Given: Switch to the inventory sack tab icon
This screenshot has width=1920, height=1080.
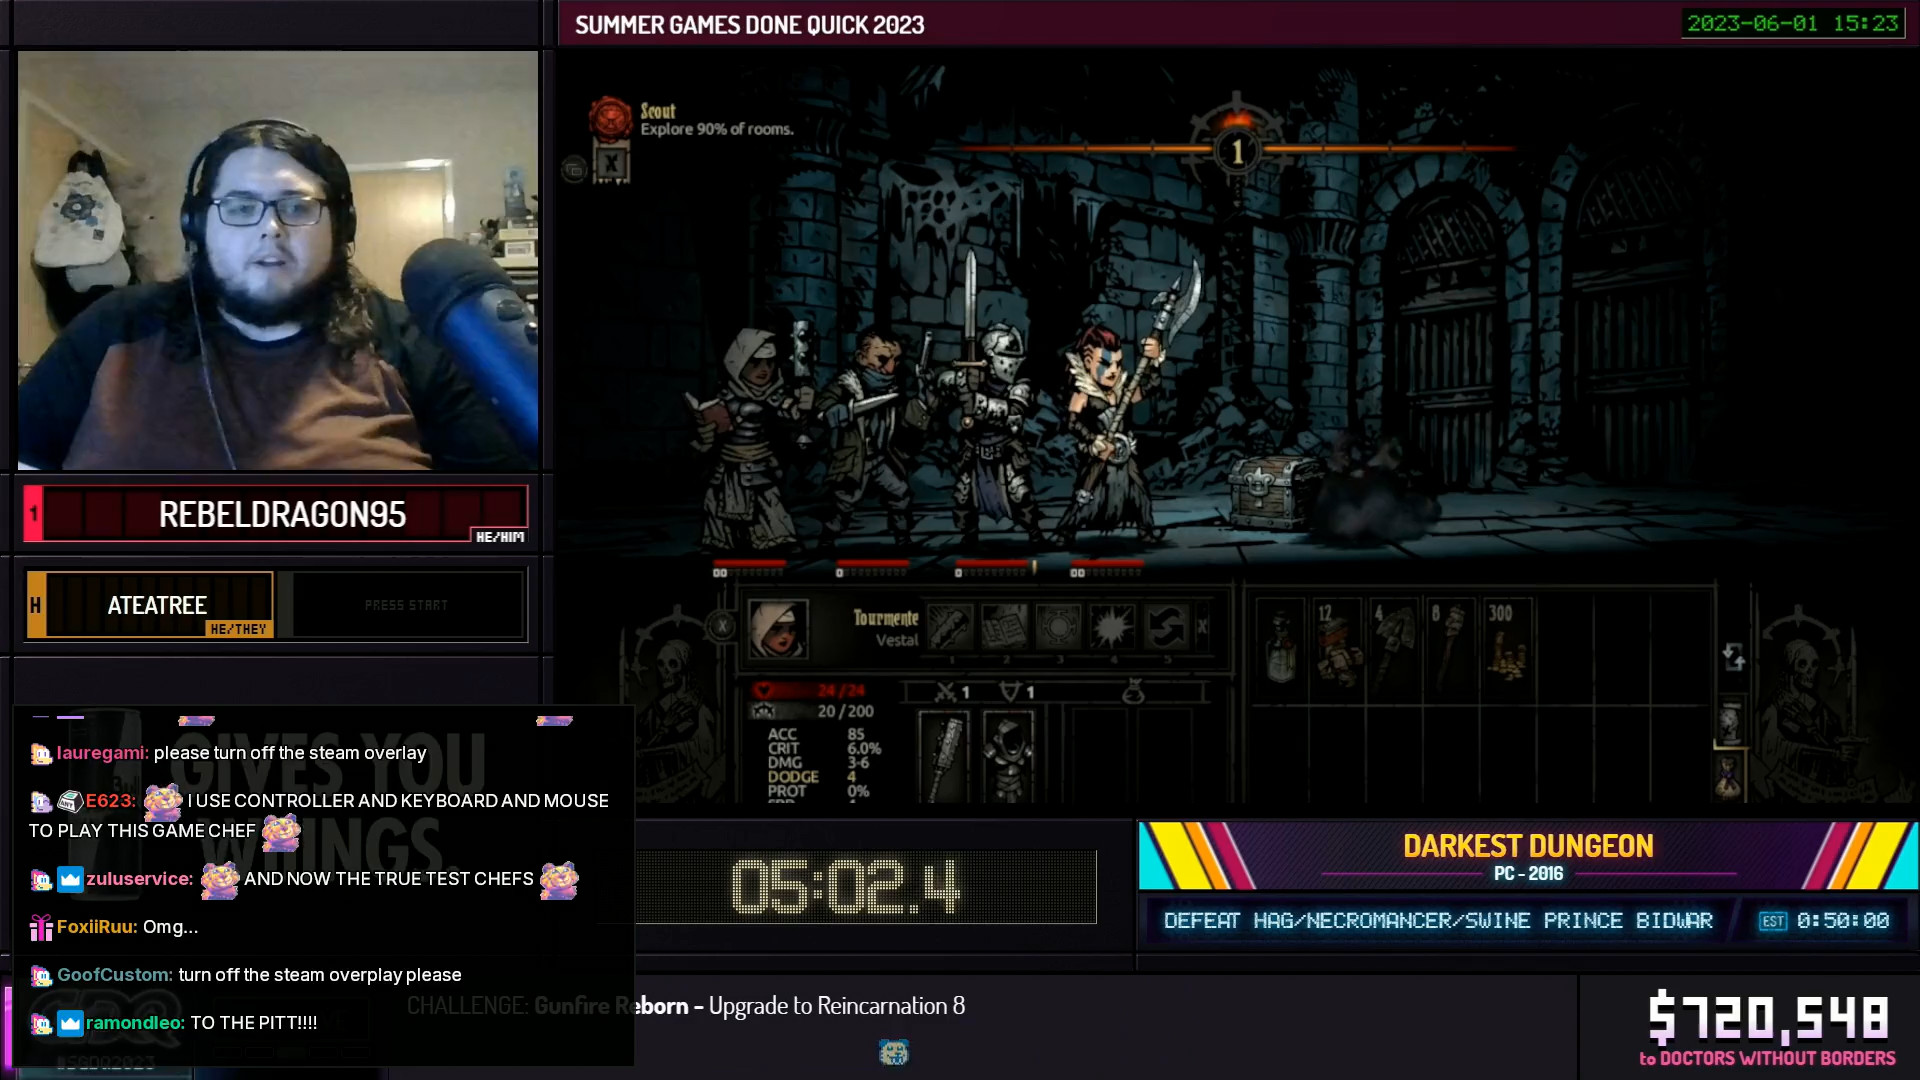Looking at the screenshot, I should pos(1729,776).
